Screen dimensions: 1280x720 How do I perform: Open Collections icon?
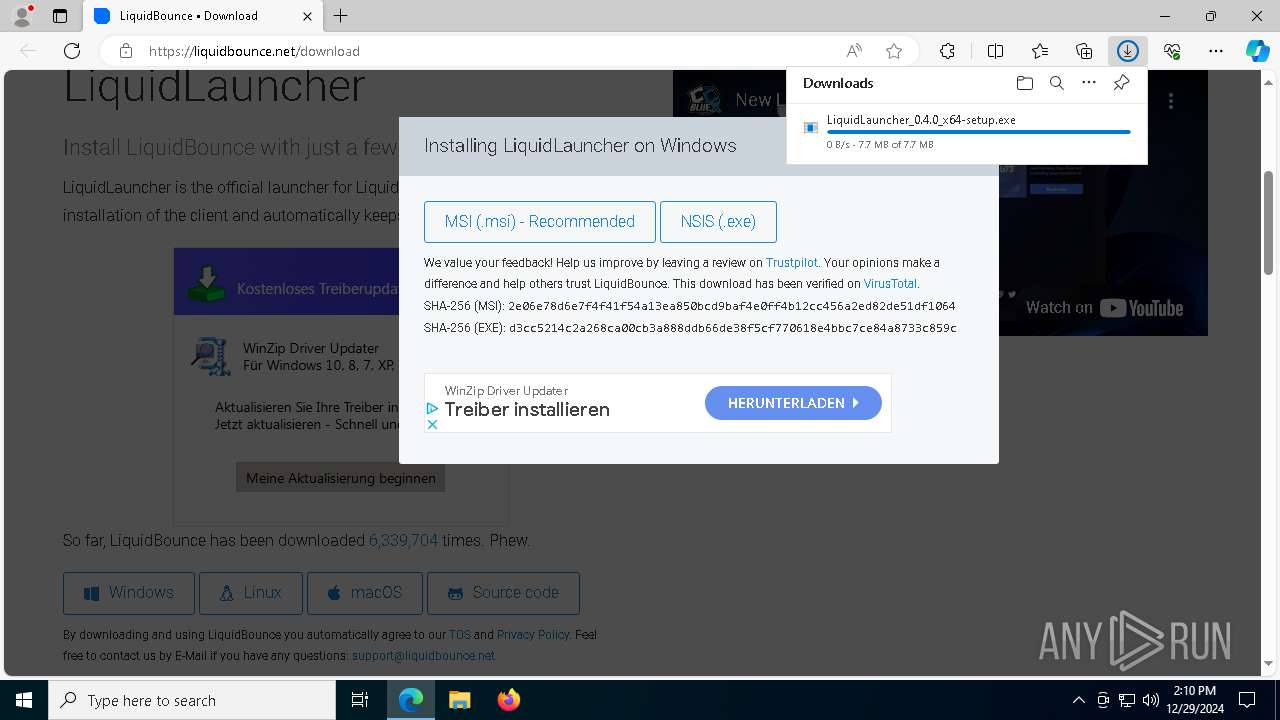click(1084, 51)
